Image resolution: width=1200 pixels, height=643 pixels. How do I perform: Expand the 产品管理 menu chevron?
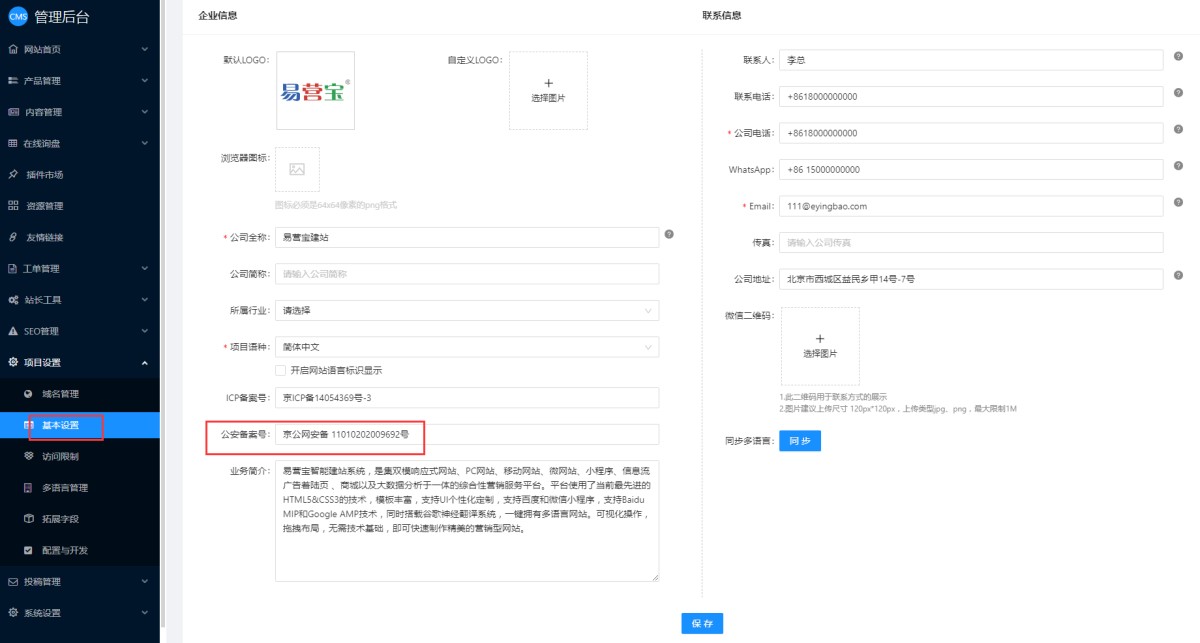[145, 80]
